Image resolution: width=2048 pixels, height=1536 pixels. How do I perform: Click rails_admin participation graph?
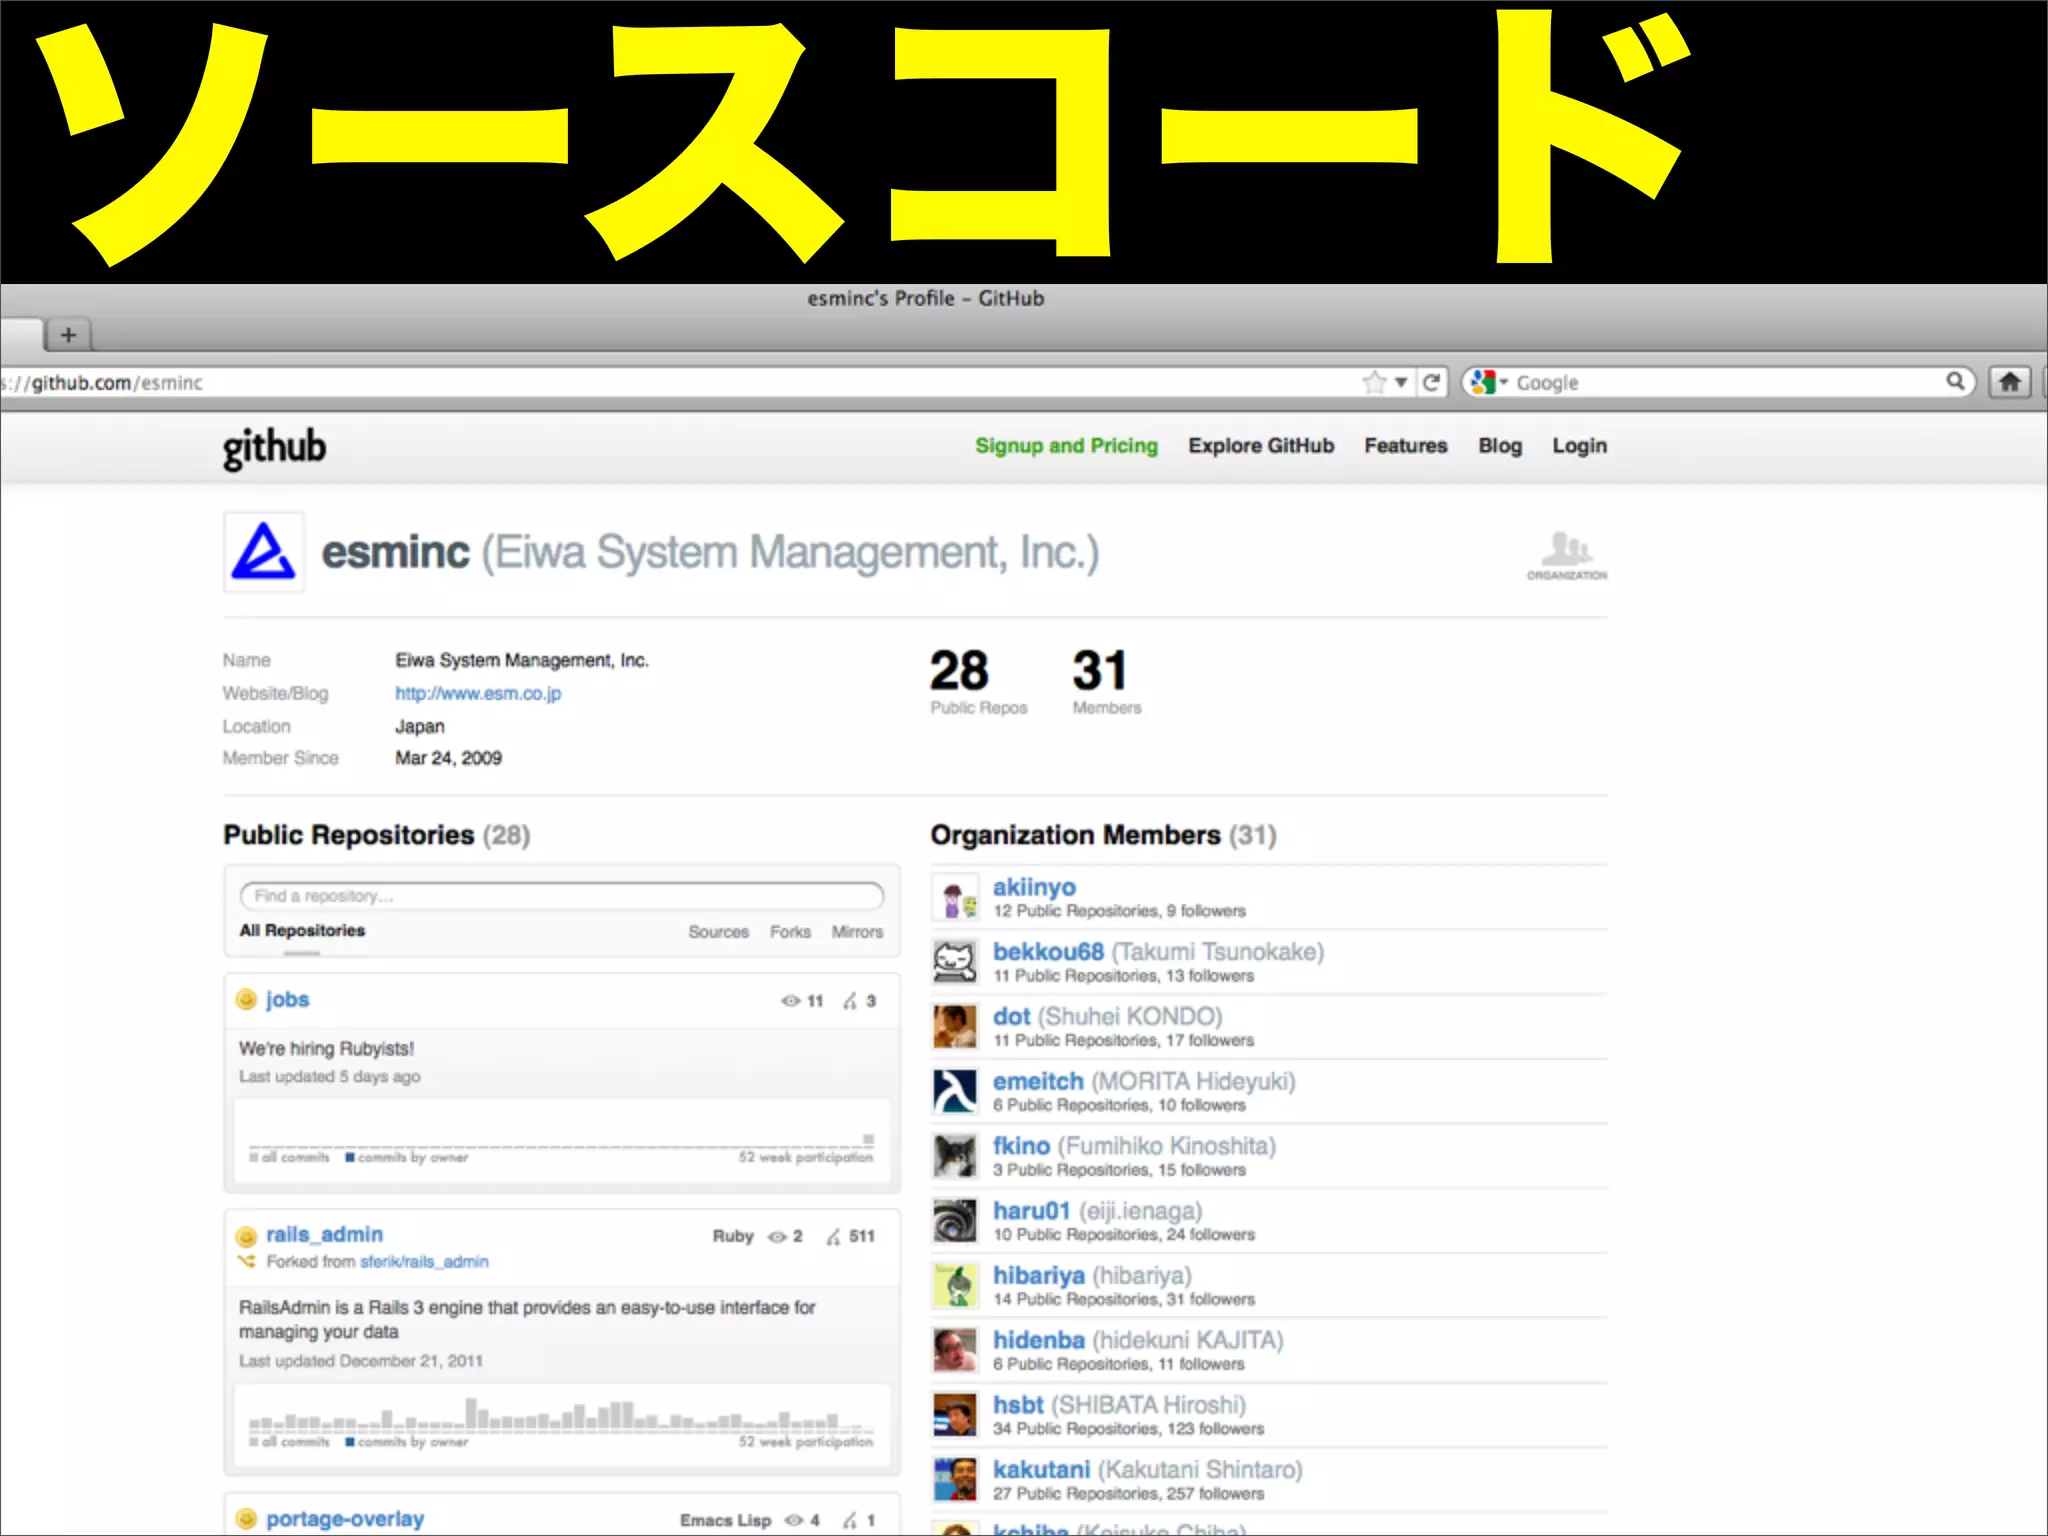point(562,1424)
